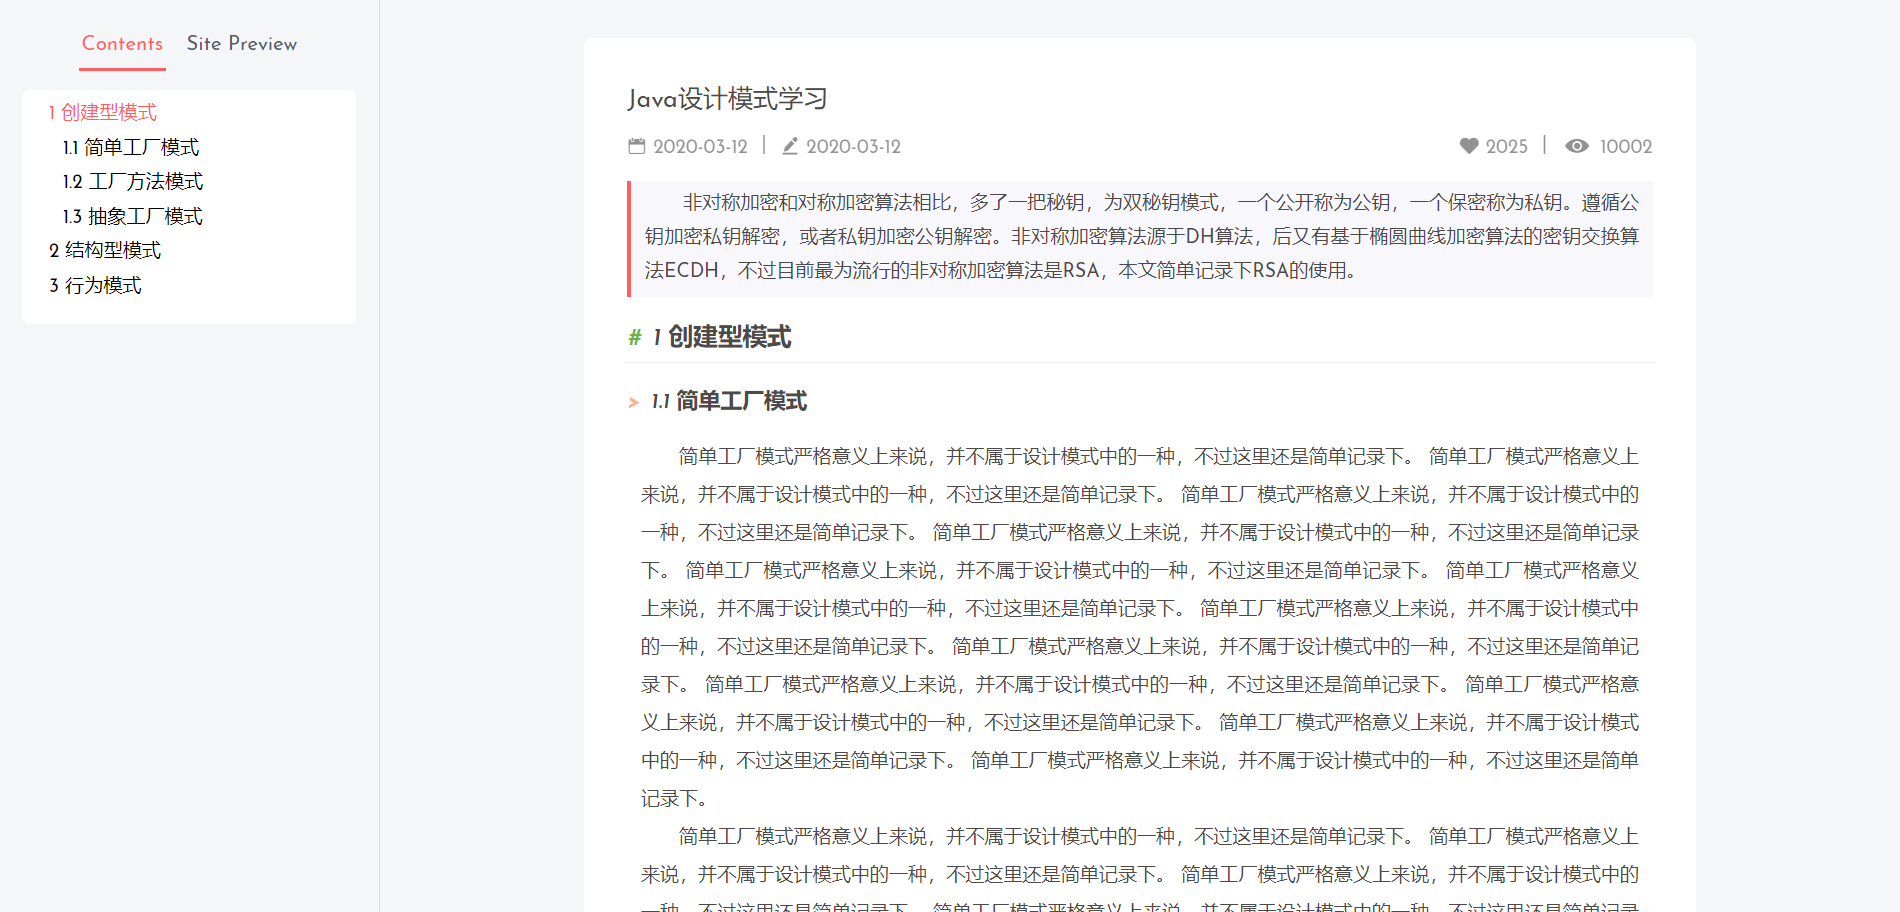Screen dimensions: 1900x912
Task: Select the article title Java设计模式学习
Action: pyautogui.click(x=728, y=99)
